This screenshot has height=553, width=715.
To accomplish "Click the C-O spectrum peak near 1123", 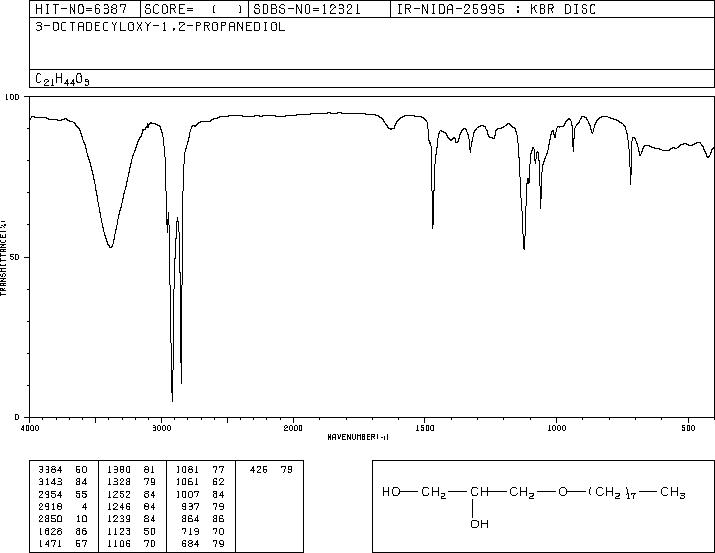I will pos(524,247).
